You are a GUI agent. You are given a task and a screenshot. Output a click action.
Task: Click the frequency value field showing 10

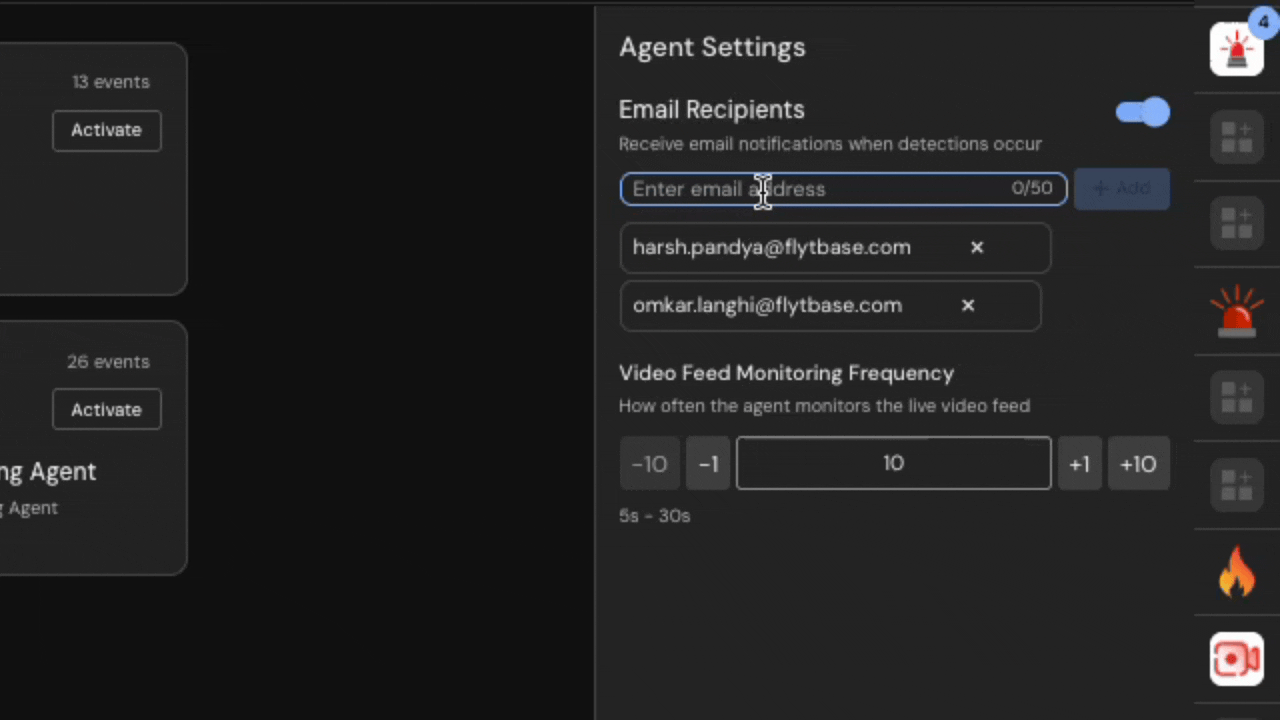coord(893,463)
